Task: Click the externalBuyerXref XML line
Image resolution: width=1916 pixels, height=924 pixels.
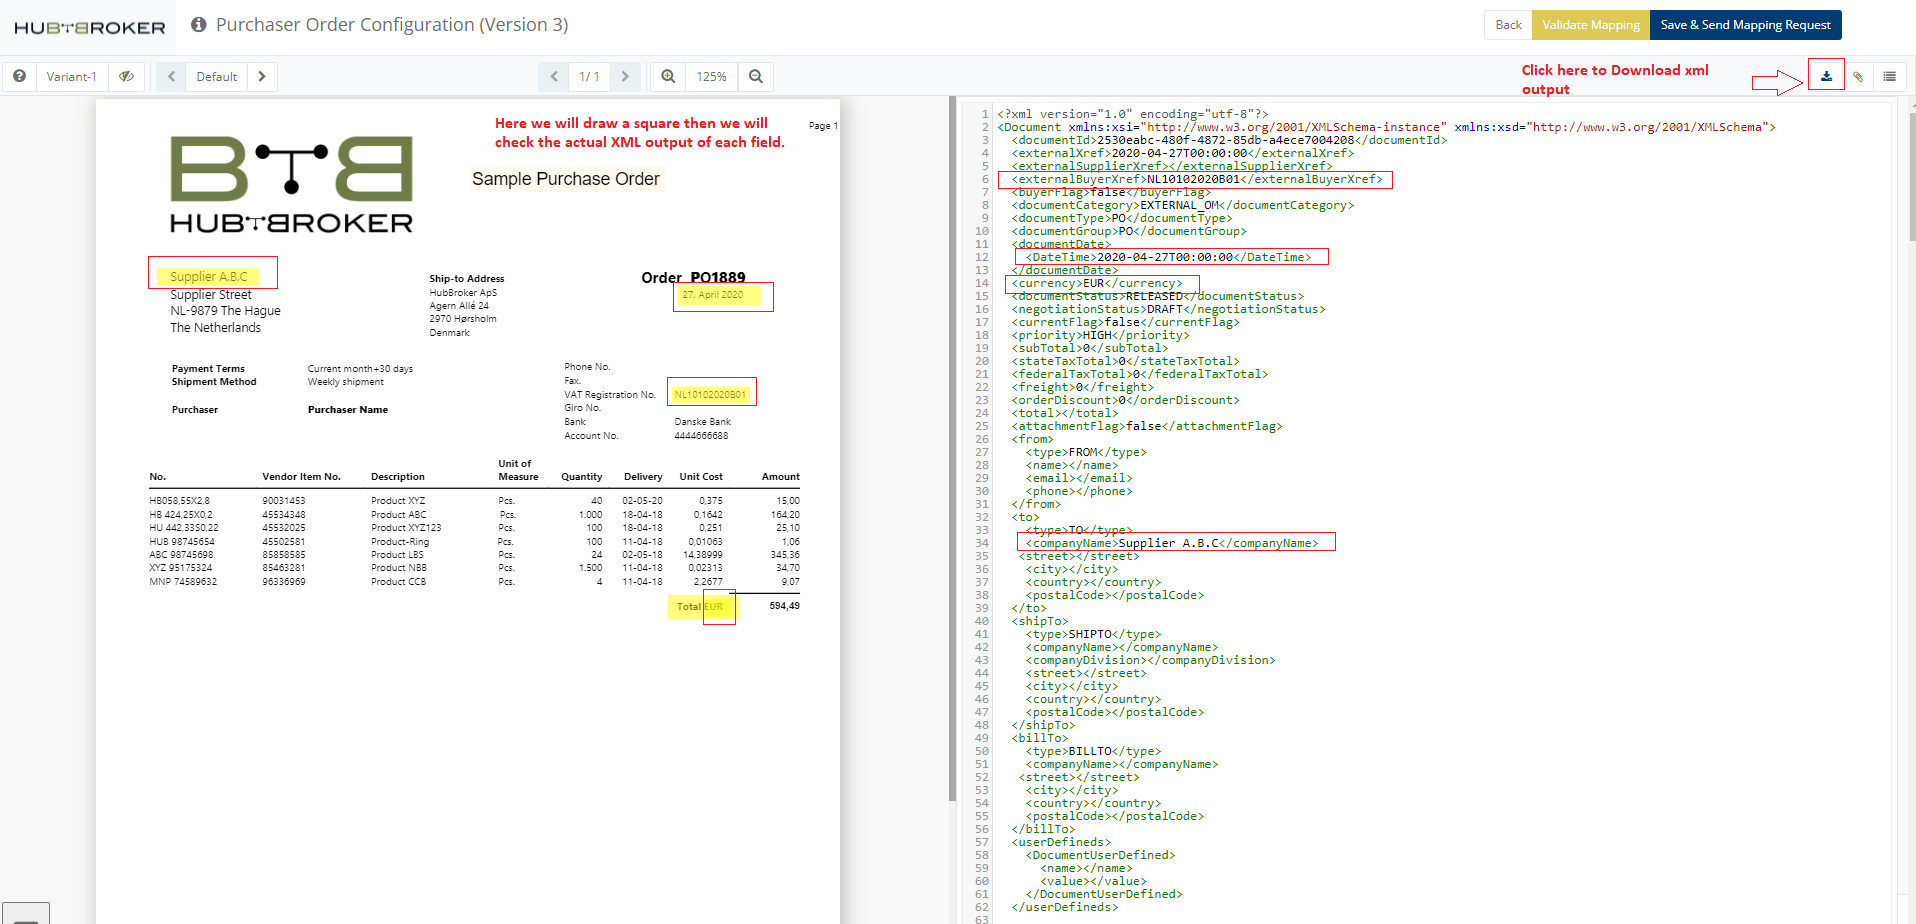Action: point(1197,179)
